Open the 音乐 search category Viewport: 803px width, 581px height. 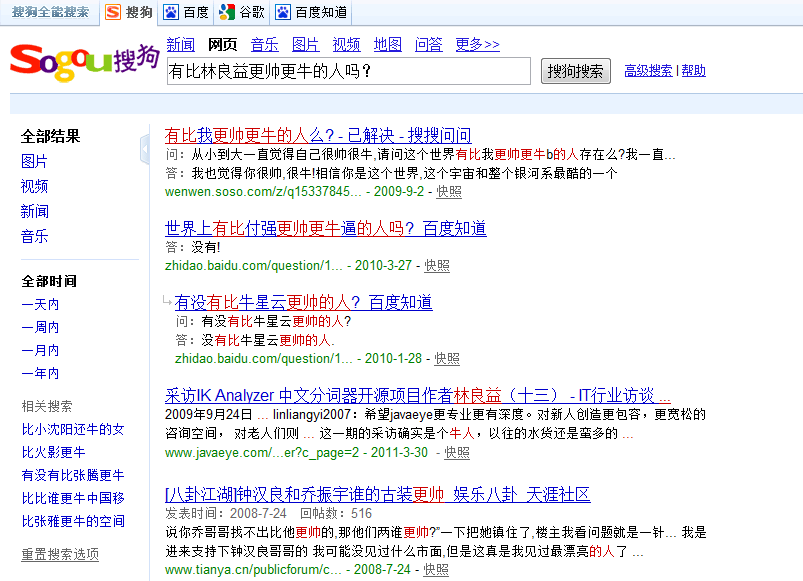coord(265,45)
